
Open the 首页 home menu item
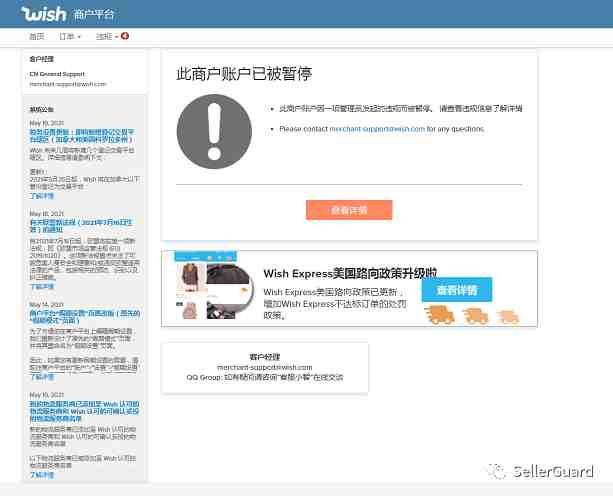pos(37,36)
